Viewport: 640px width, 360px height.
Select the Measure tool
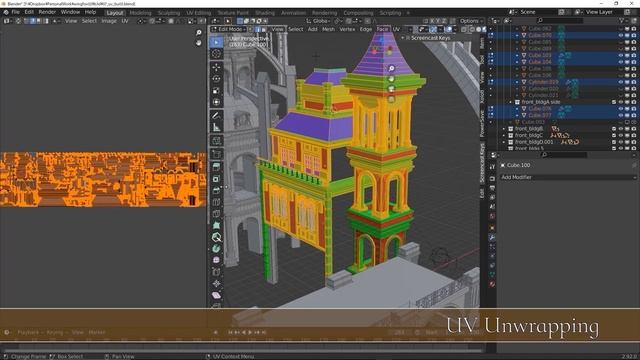[x=216, y=127]
